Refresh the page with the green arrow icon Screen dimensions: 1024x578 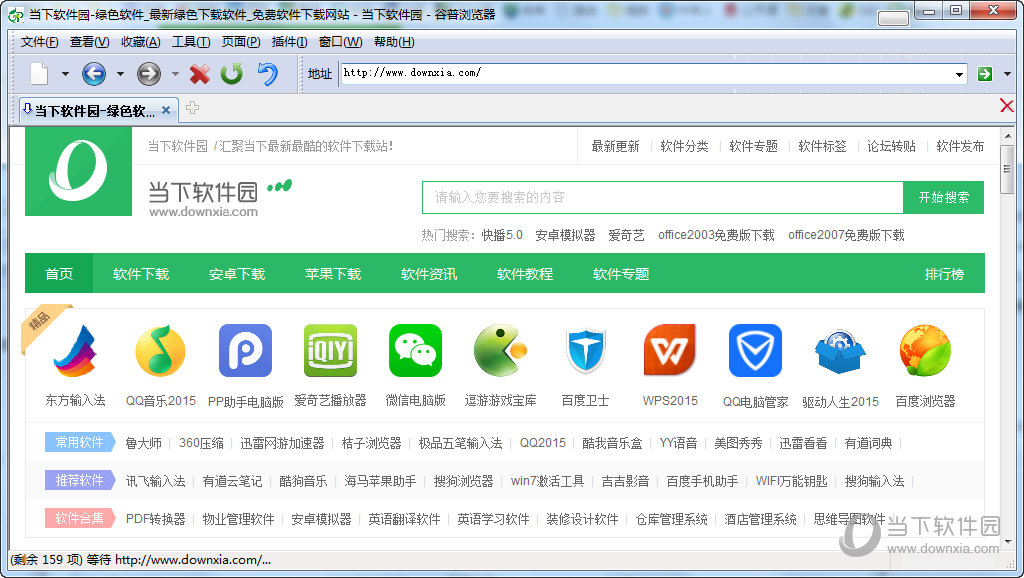tap(232, 74)
